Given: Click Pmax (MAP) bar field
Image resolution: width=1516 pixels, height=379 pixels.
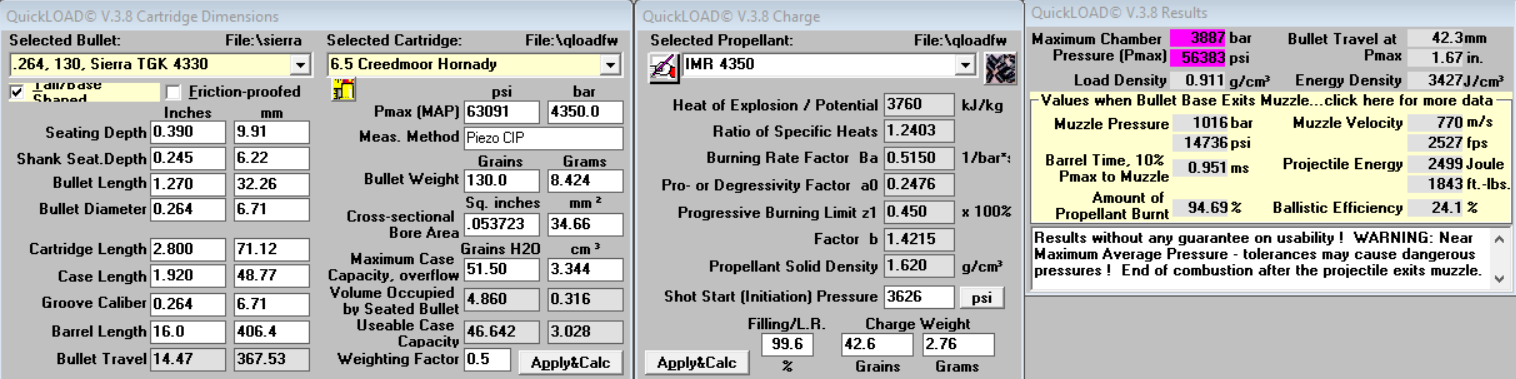Looking at the screenshot, I should (586, 112).
